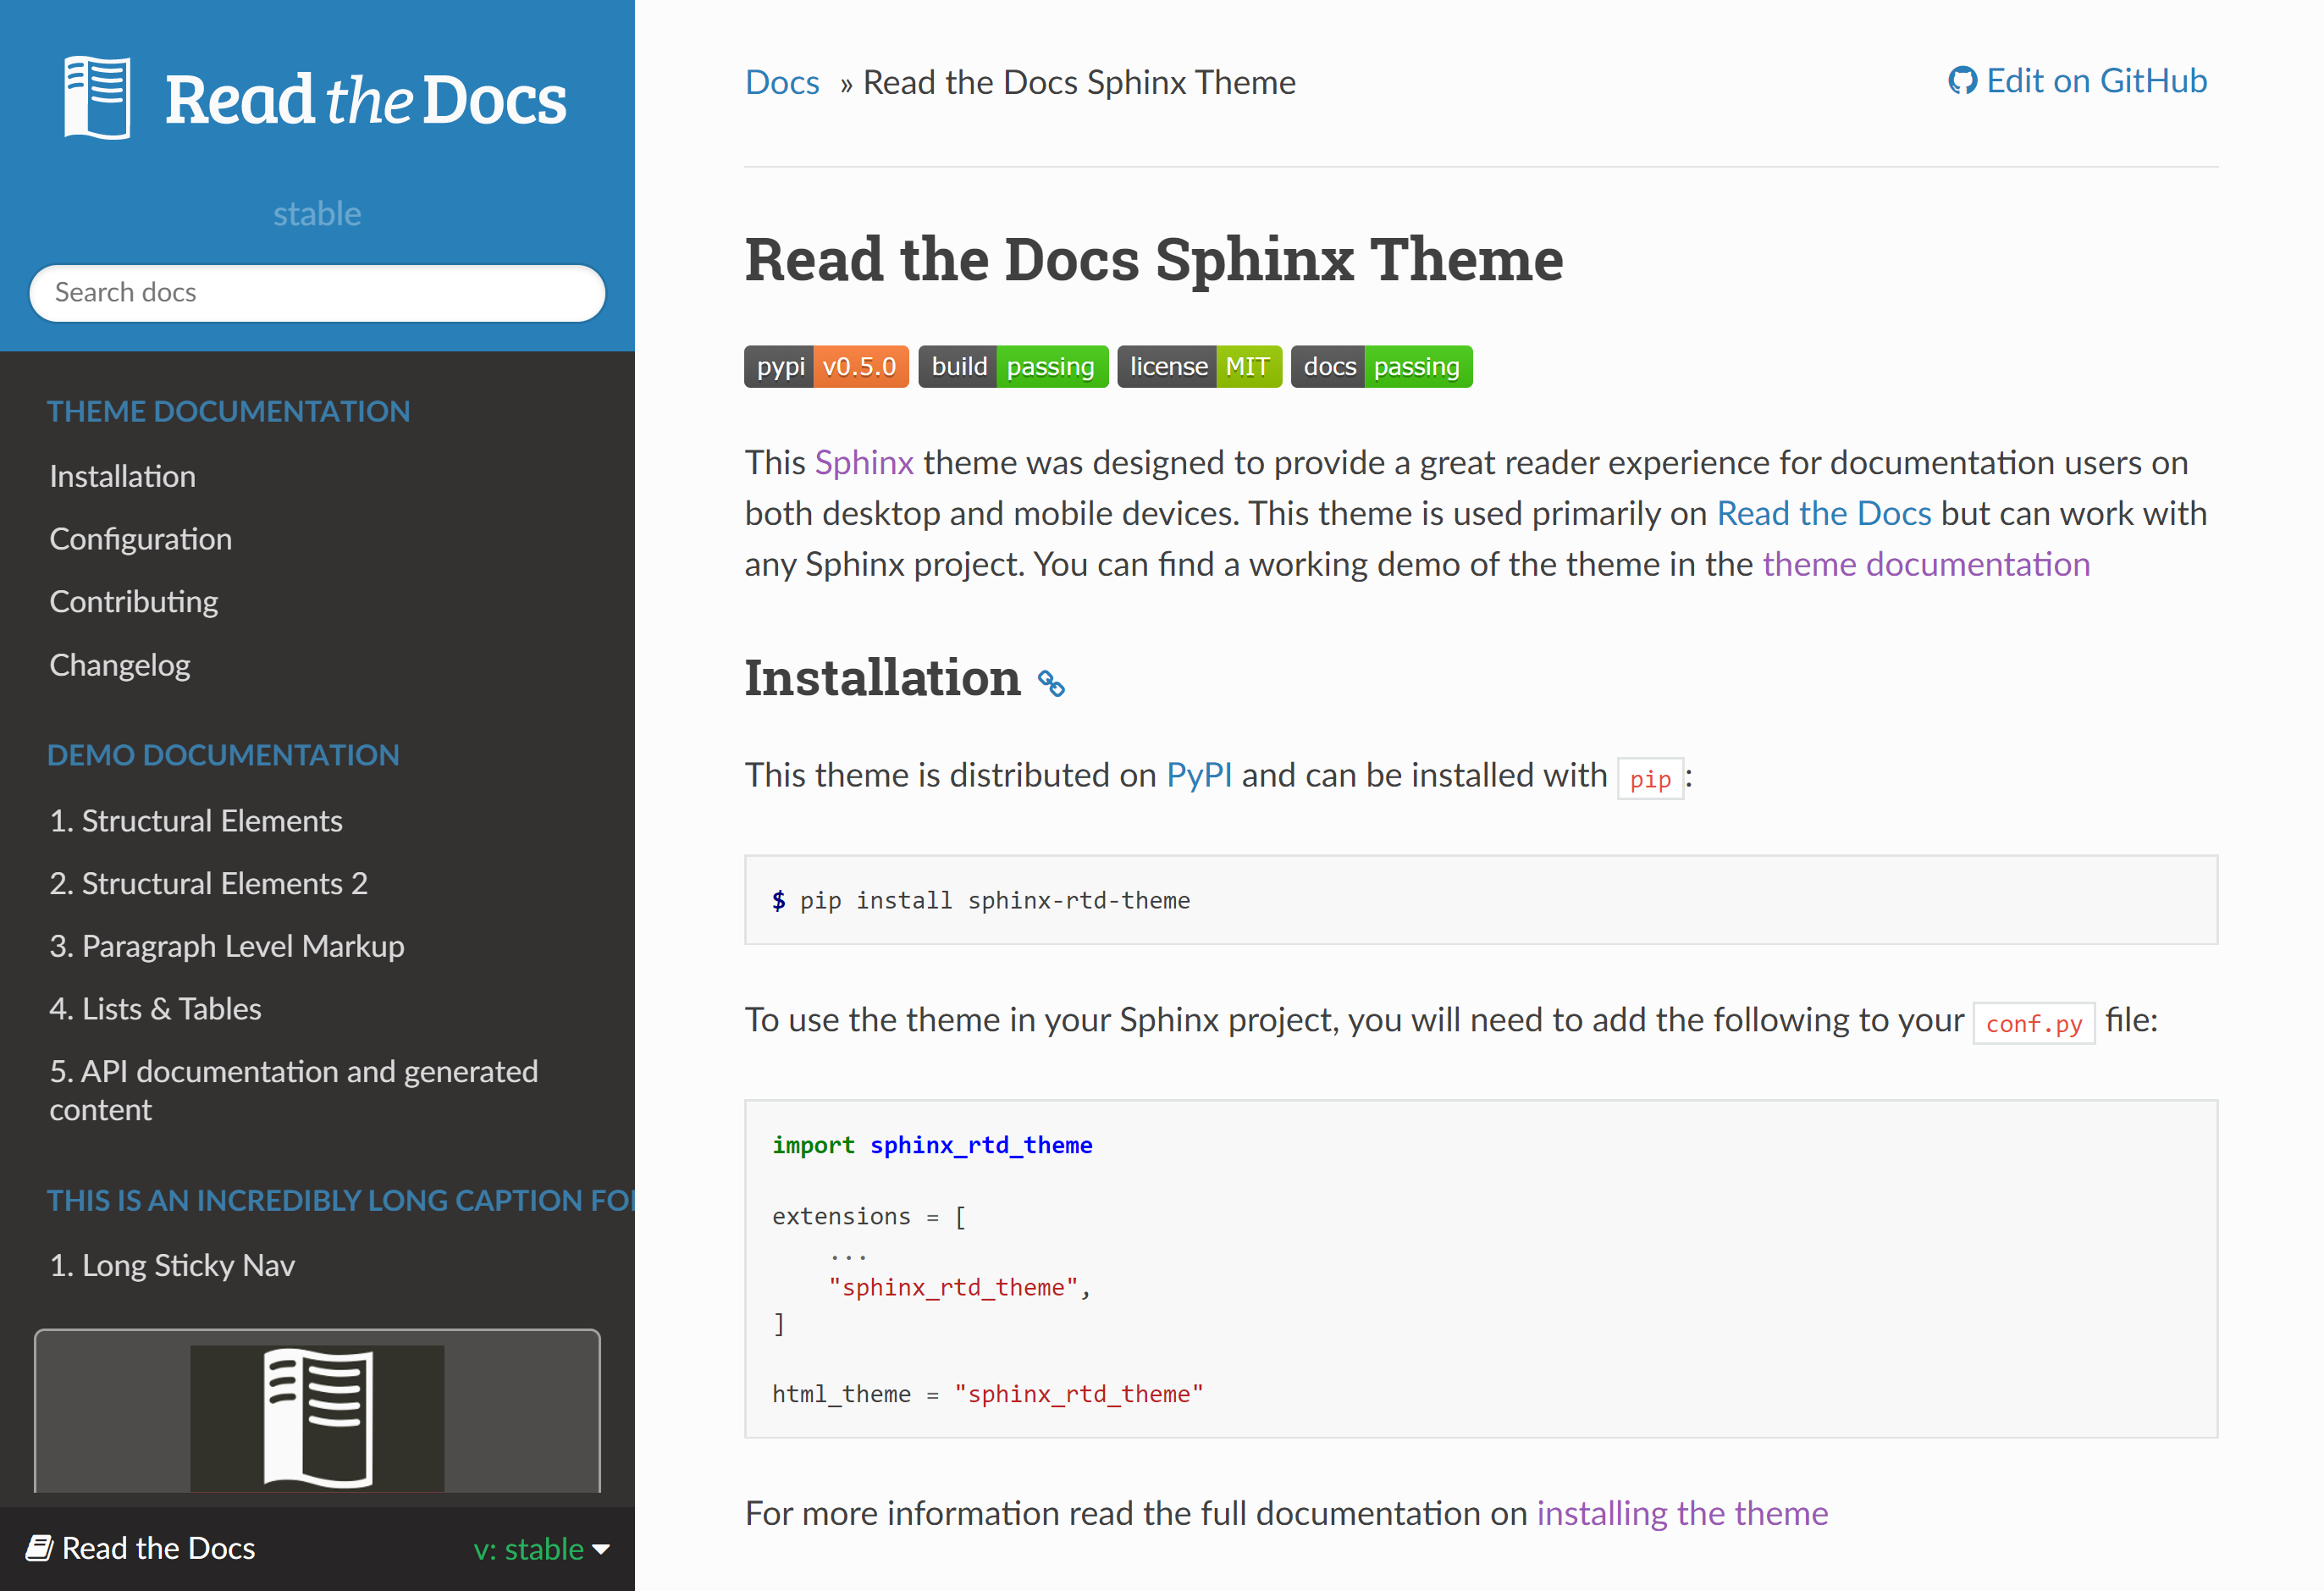Open the installing the theme link
The height and width of the screenshot is (1591, 2324).
click(x=1681, y=1513)
